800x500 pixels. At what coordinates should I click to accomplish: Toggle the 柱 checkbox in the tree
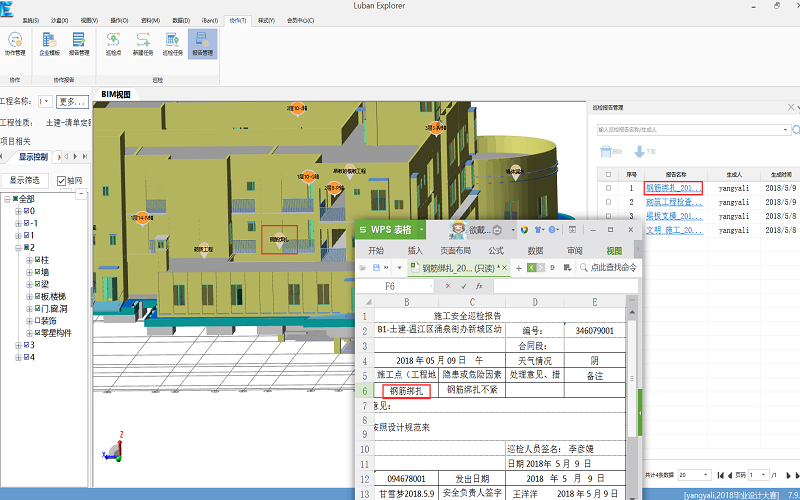pyautogui.click(x=37, y=260)
